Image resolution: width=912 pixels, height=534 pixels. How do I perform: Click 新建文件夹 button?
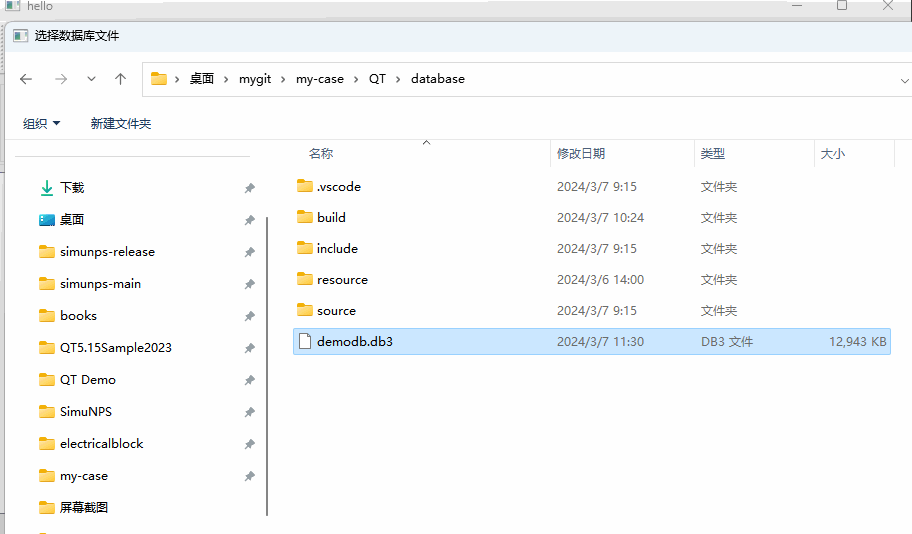(121, 123)
